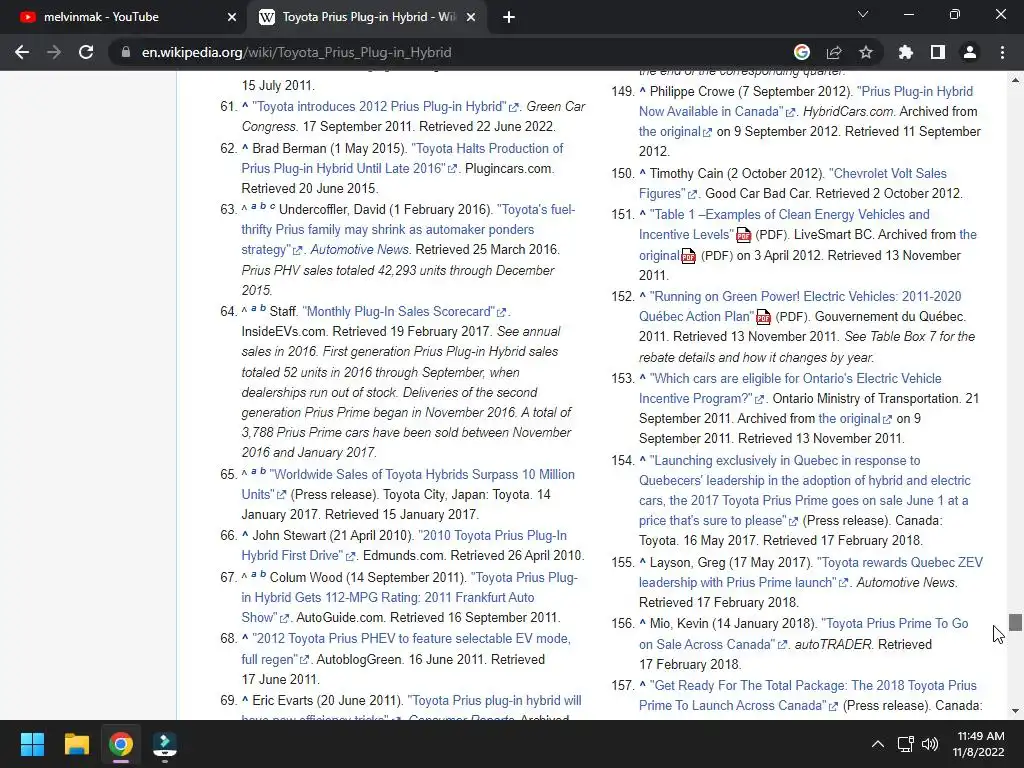Click the page scrollbar thumb
Screen dimensions: 1024x768
(1015, 622)
